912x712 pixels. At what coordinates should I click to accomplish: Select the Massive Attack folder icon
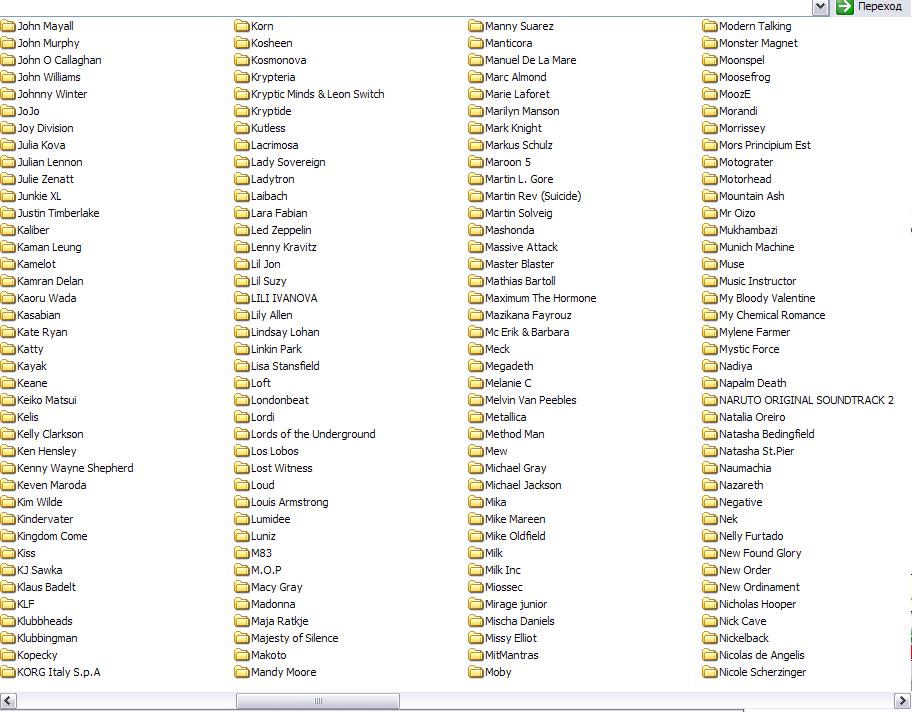(x=476, y=247)
